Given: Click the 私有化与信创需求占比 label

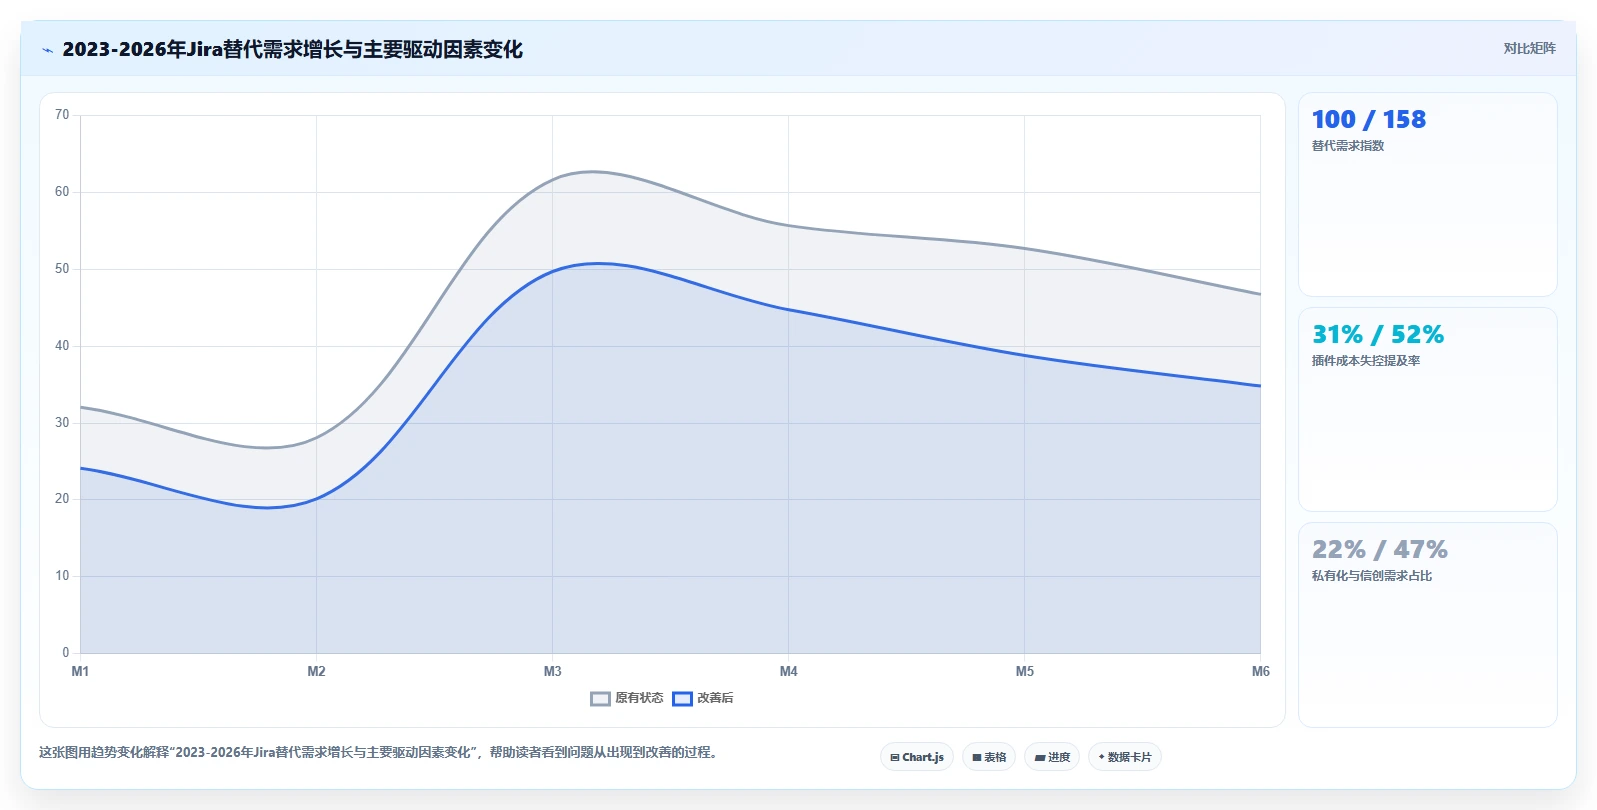Looking at the screenshot, I should click(1372, 576).
